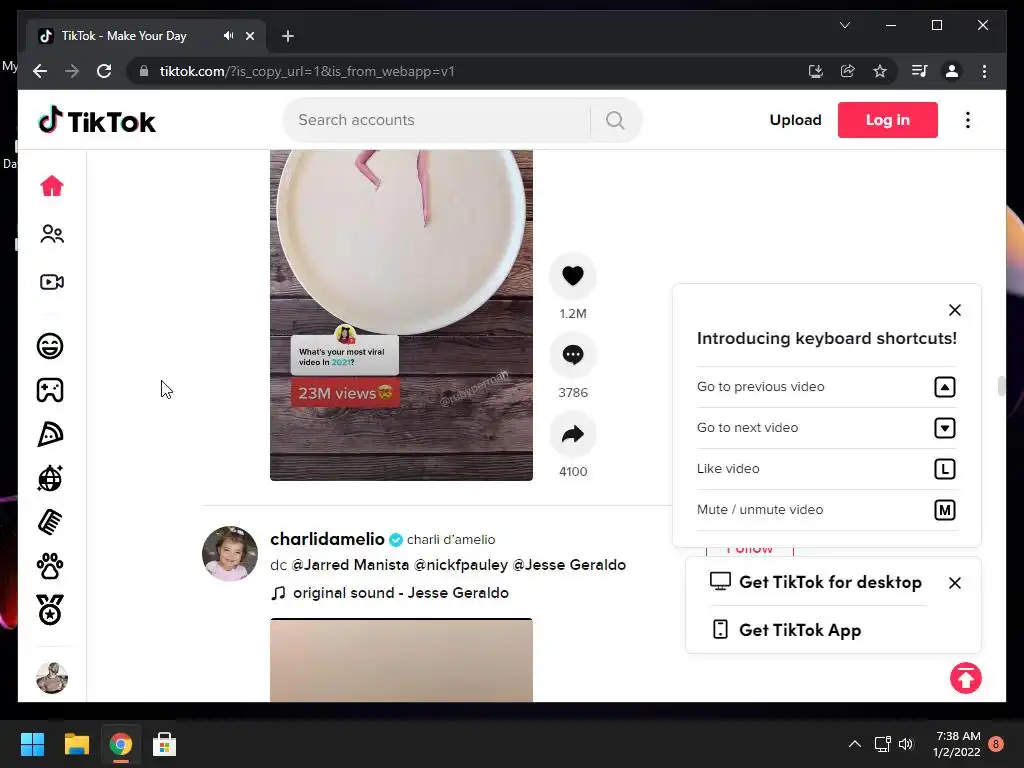Screen dimensions: 1024x768
Task: Open Chrome's three-dot menu
Action: (x=985, y=71)
